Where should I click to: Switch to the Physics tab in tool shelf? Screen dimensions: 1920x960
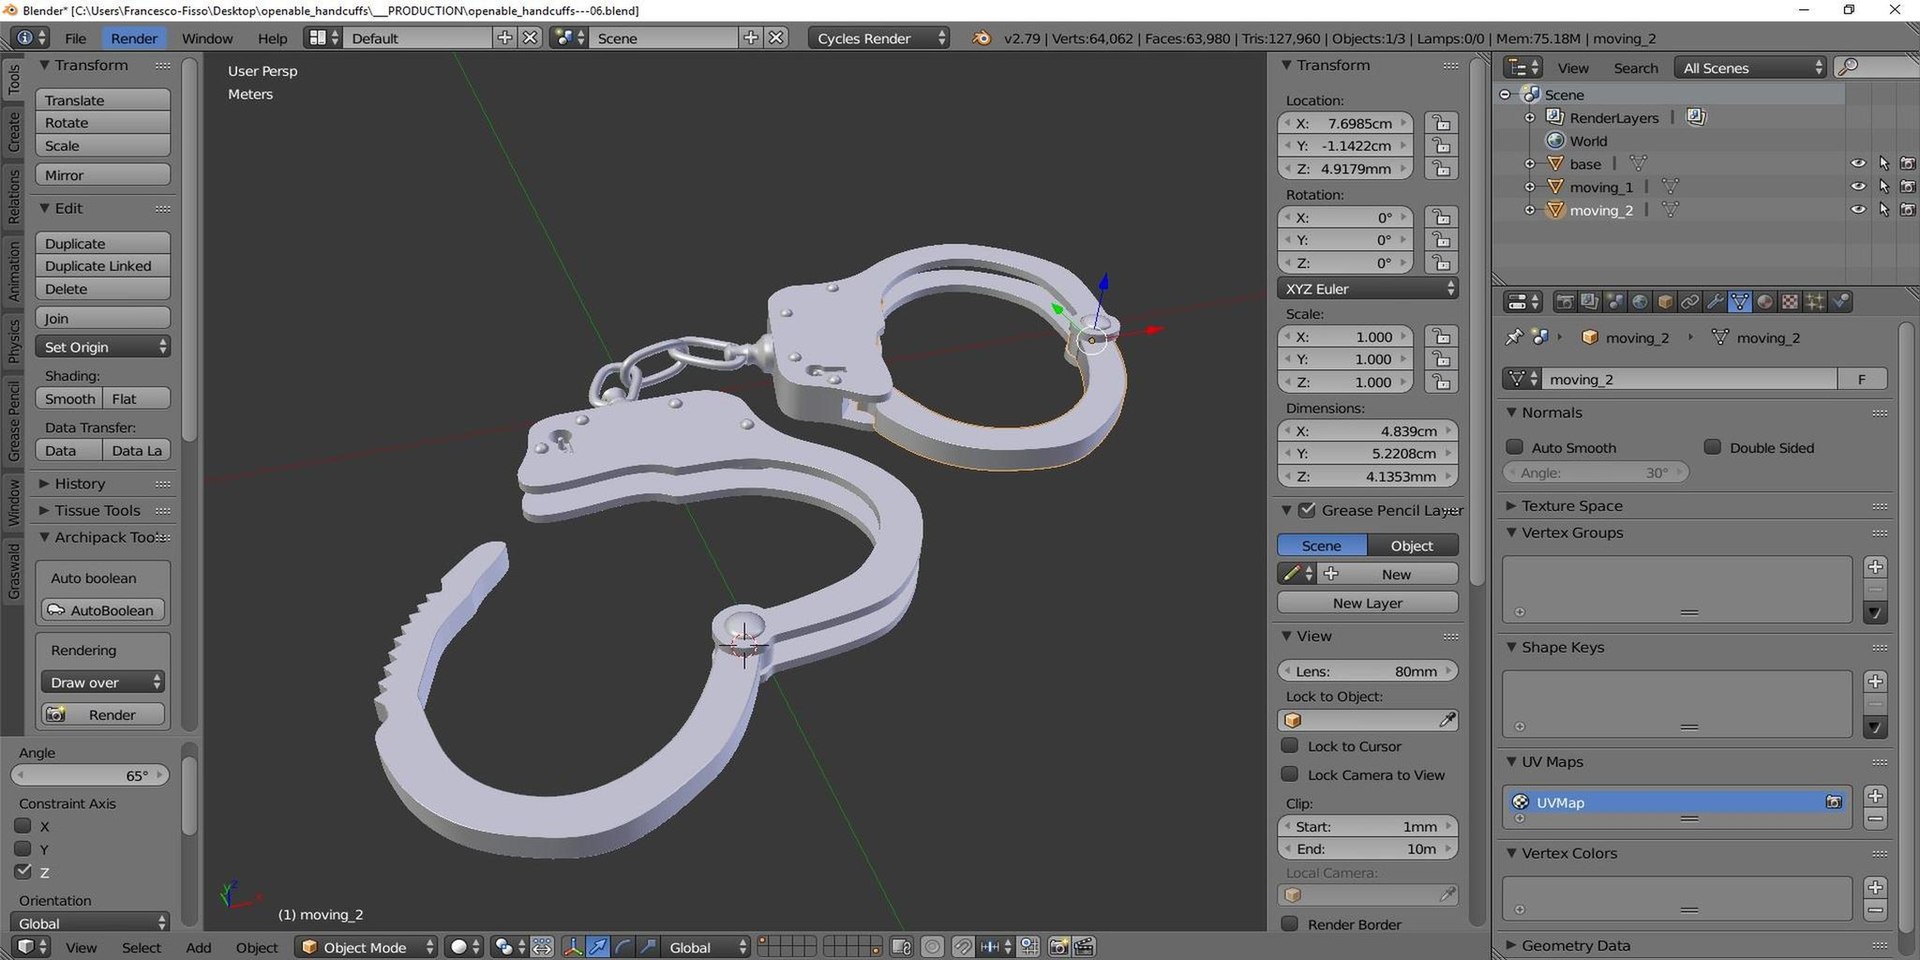pos(13,340)
